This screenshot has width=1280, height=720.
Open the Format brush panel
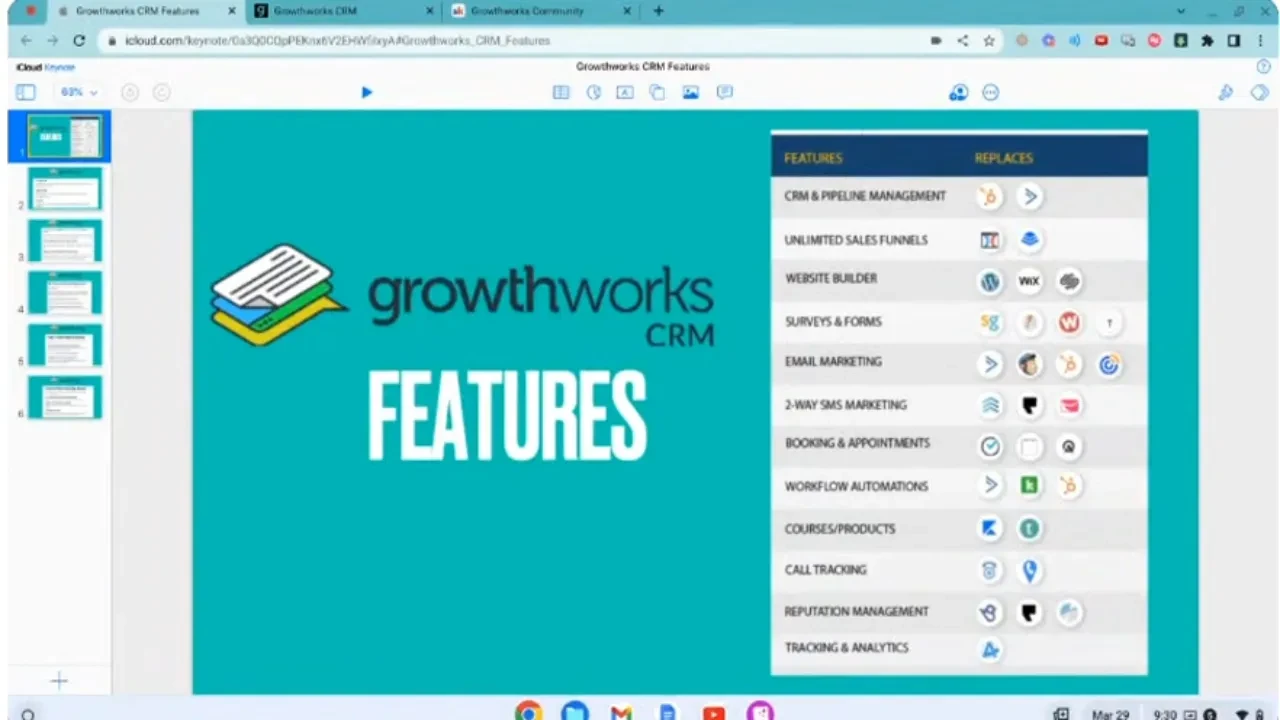coord(1226,92)
